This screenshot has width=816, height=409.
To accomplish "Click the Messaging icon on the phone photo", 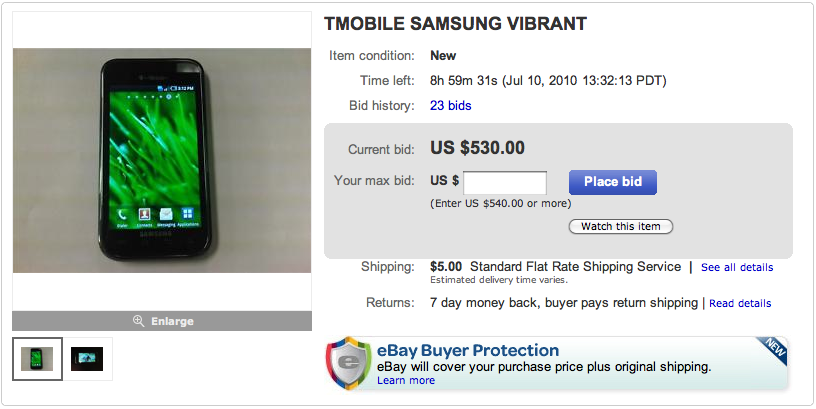I will coord(165,213).
